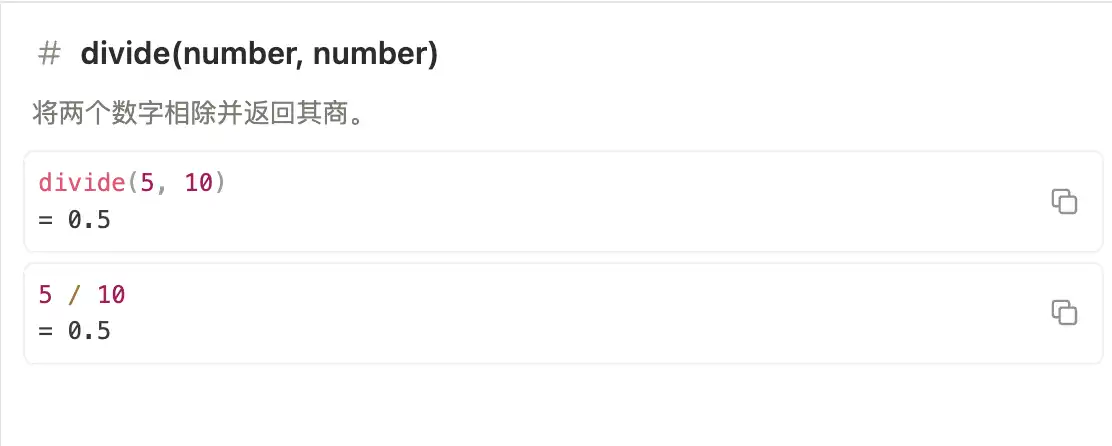Image resolution: width=1112 pixels, height=446 pixels.
Task: Click the number 5 in the 5 / 10 example
Action: (x=46, y=296)
